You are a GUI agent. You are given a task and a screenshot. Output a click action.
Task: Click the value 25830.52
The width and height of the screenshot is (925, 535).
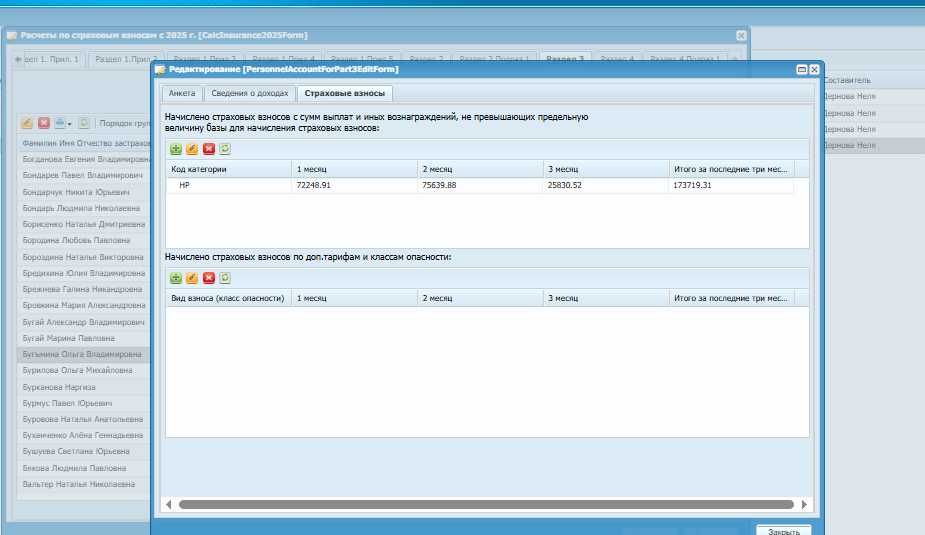coord(565,185)
